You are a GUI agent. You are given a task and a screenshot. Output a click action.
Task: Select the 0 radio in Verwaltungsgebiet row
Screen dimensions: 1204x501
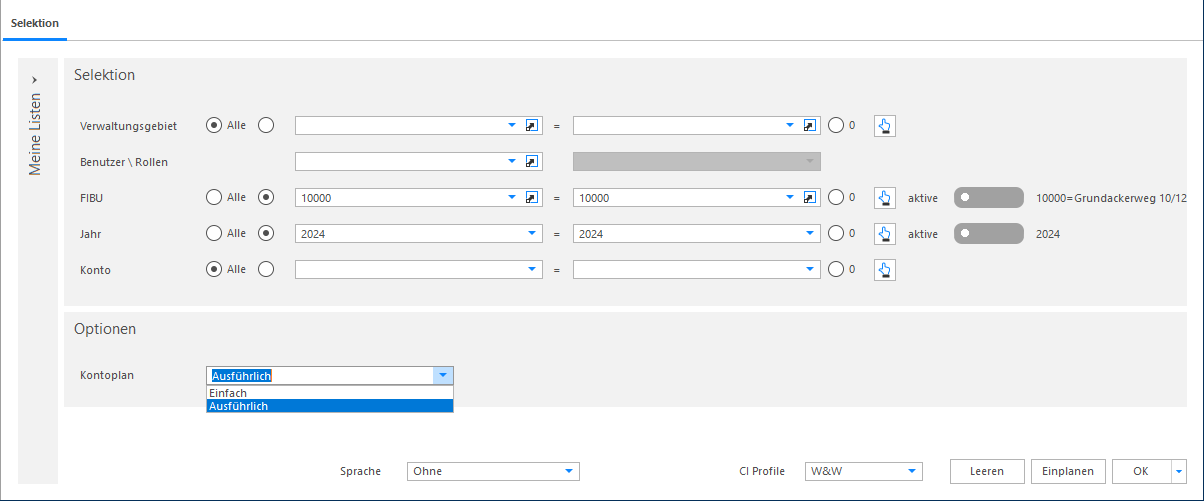pos(836,126)
